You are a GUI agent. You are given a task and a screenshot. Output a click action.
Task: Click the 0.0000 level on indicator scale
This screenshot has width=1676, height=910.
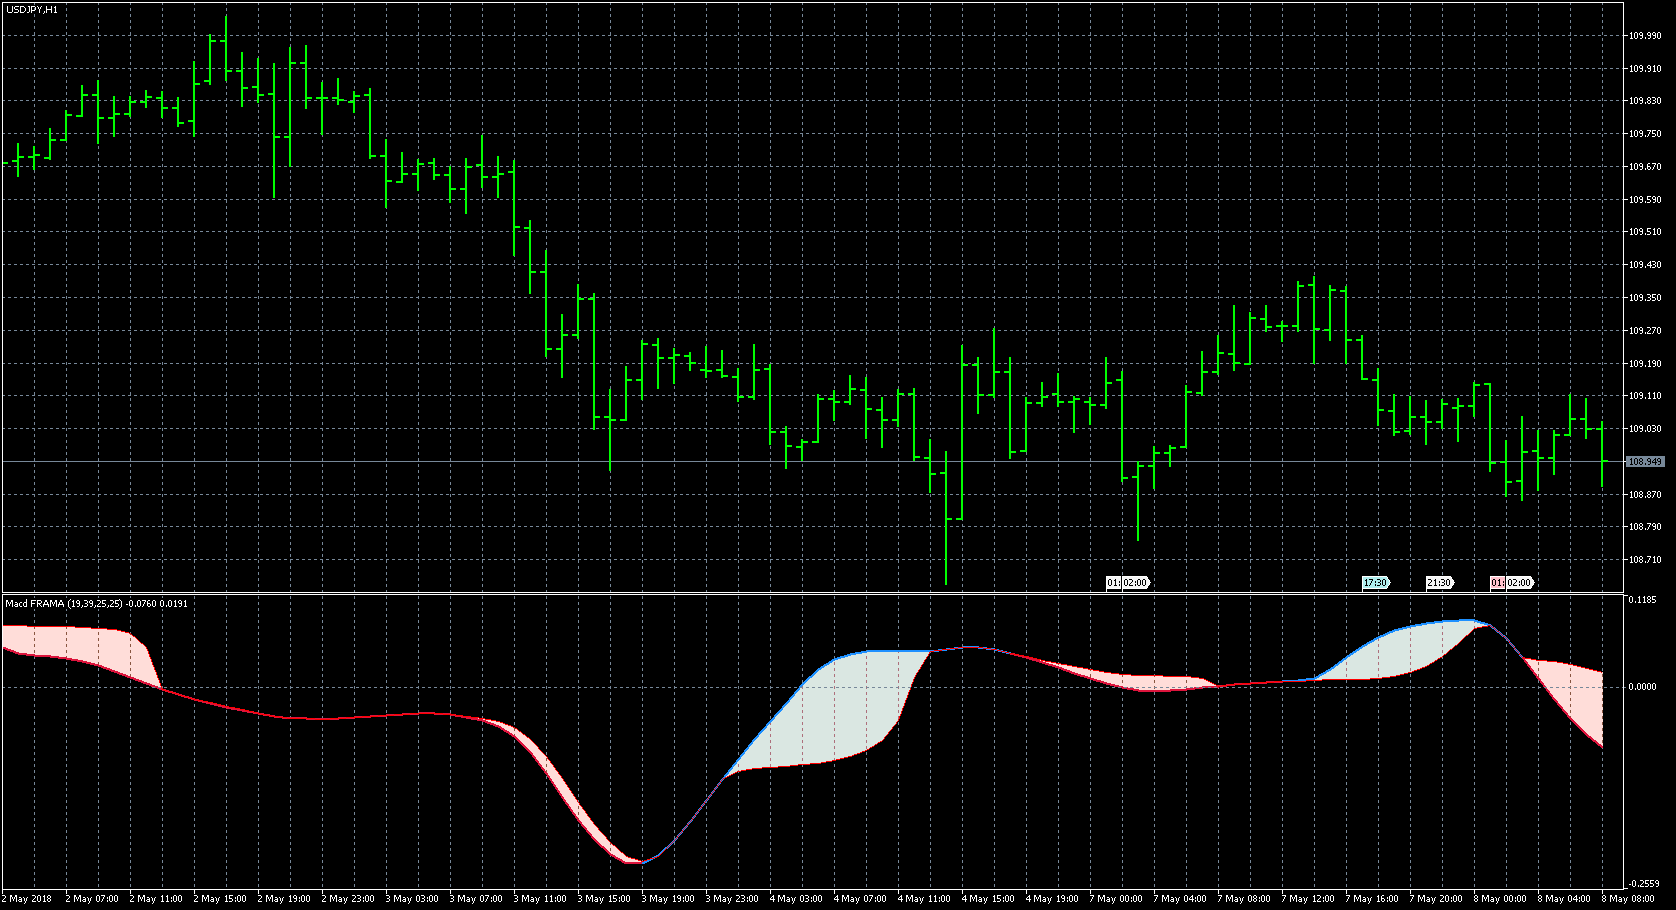1642,687
